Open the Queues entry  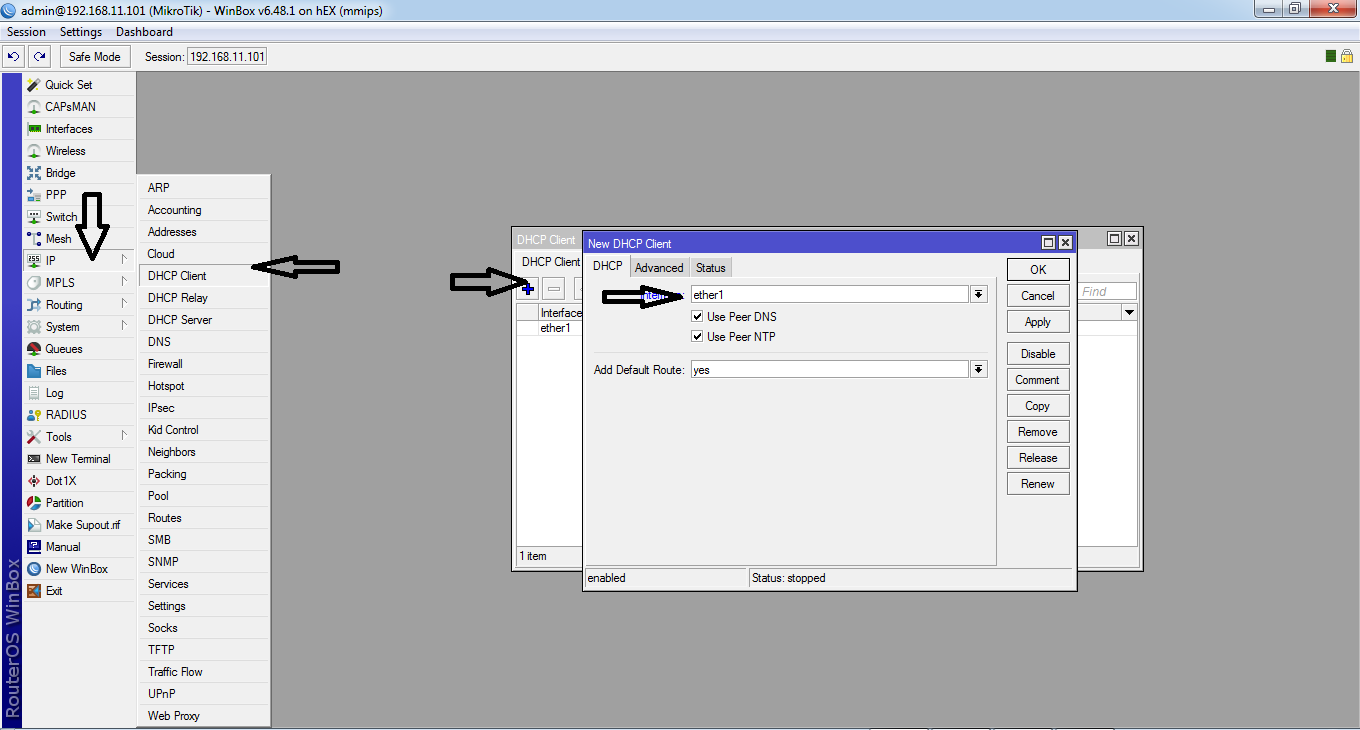pos(79,349)
